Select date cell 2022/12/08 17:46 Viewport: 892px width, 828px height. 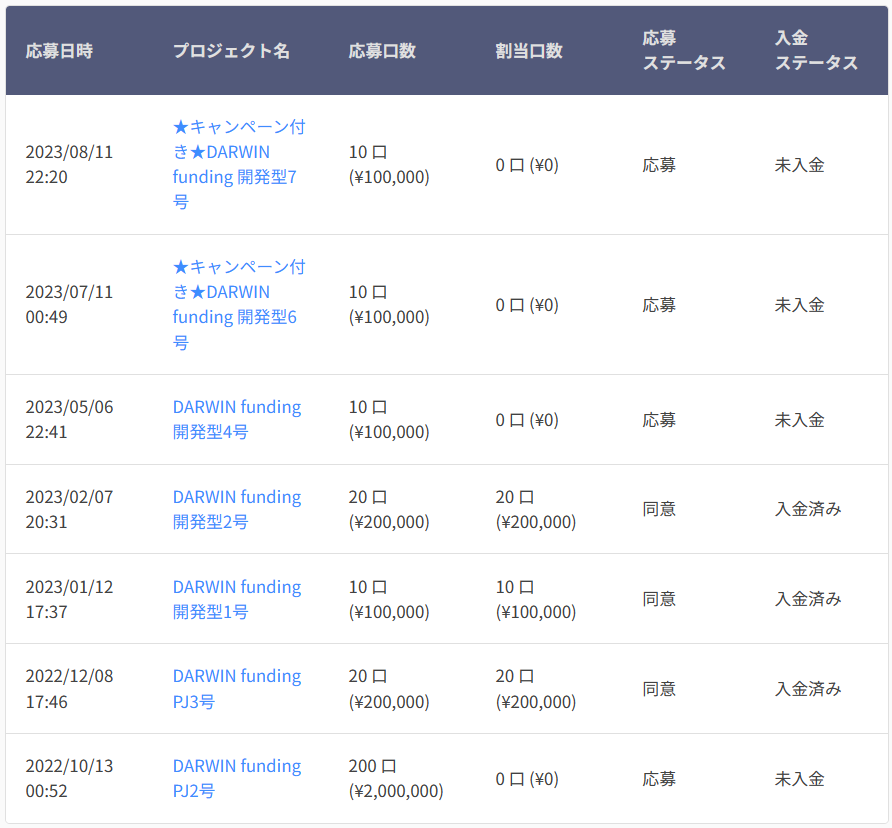coord(69,689)
